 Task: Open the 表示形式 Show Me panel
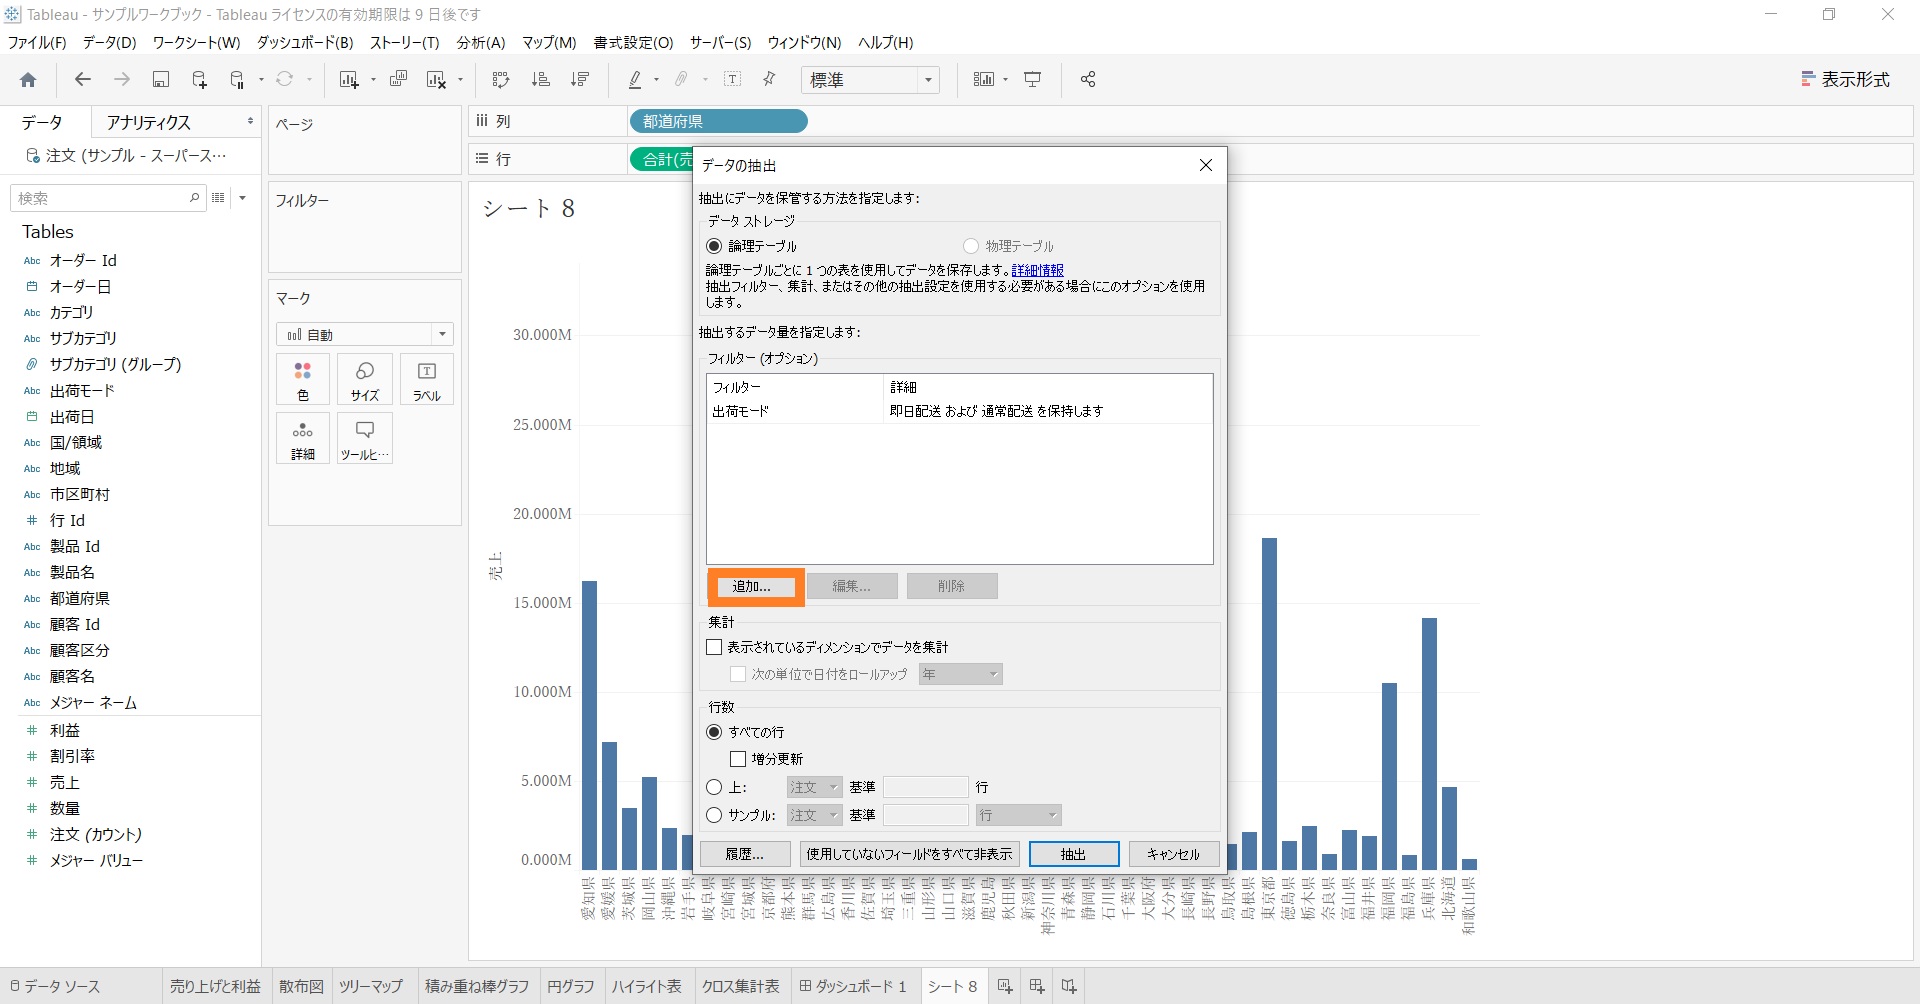point(1845,80)
